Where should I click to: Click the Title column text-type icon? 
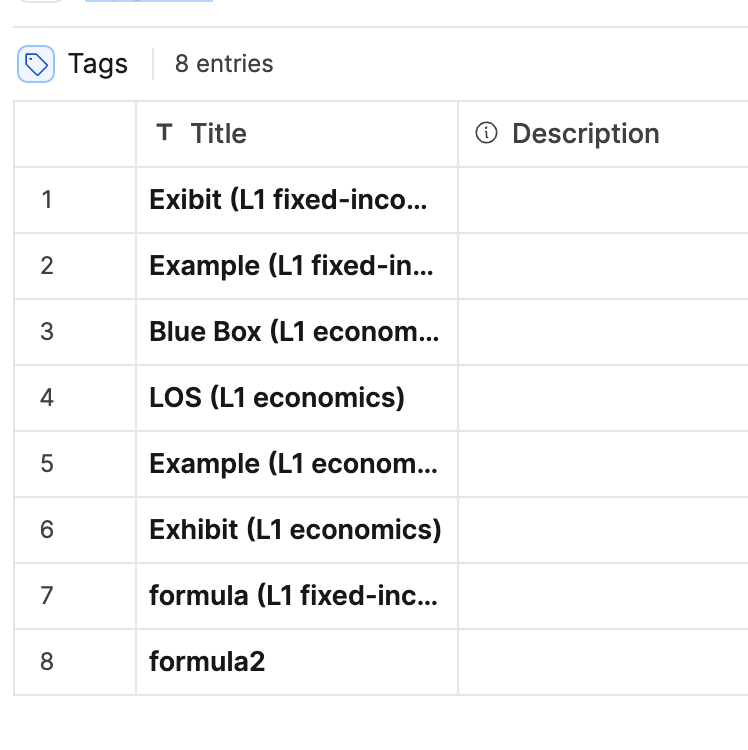164,132
